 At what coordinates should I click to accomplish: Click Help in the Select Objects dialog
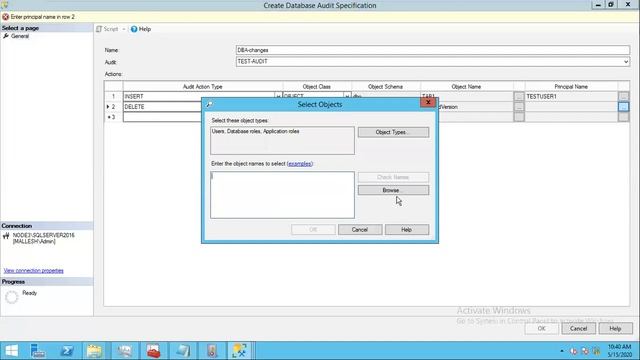tap(407, 230)
